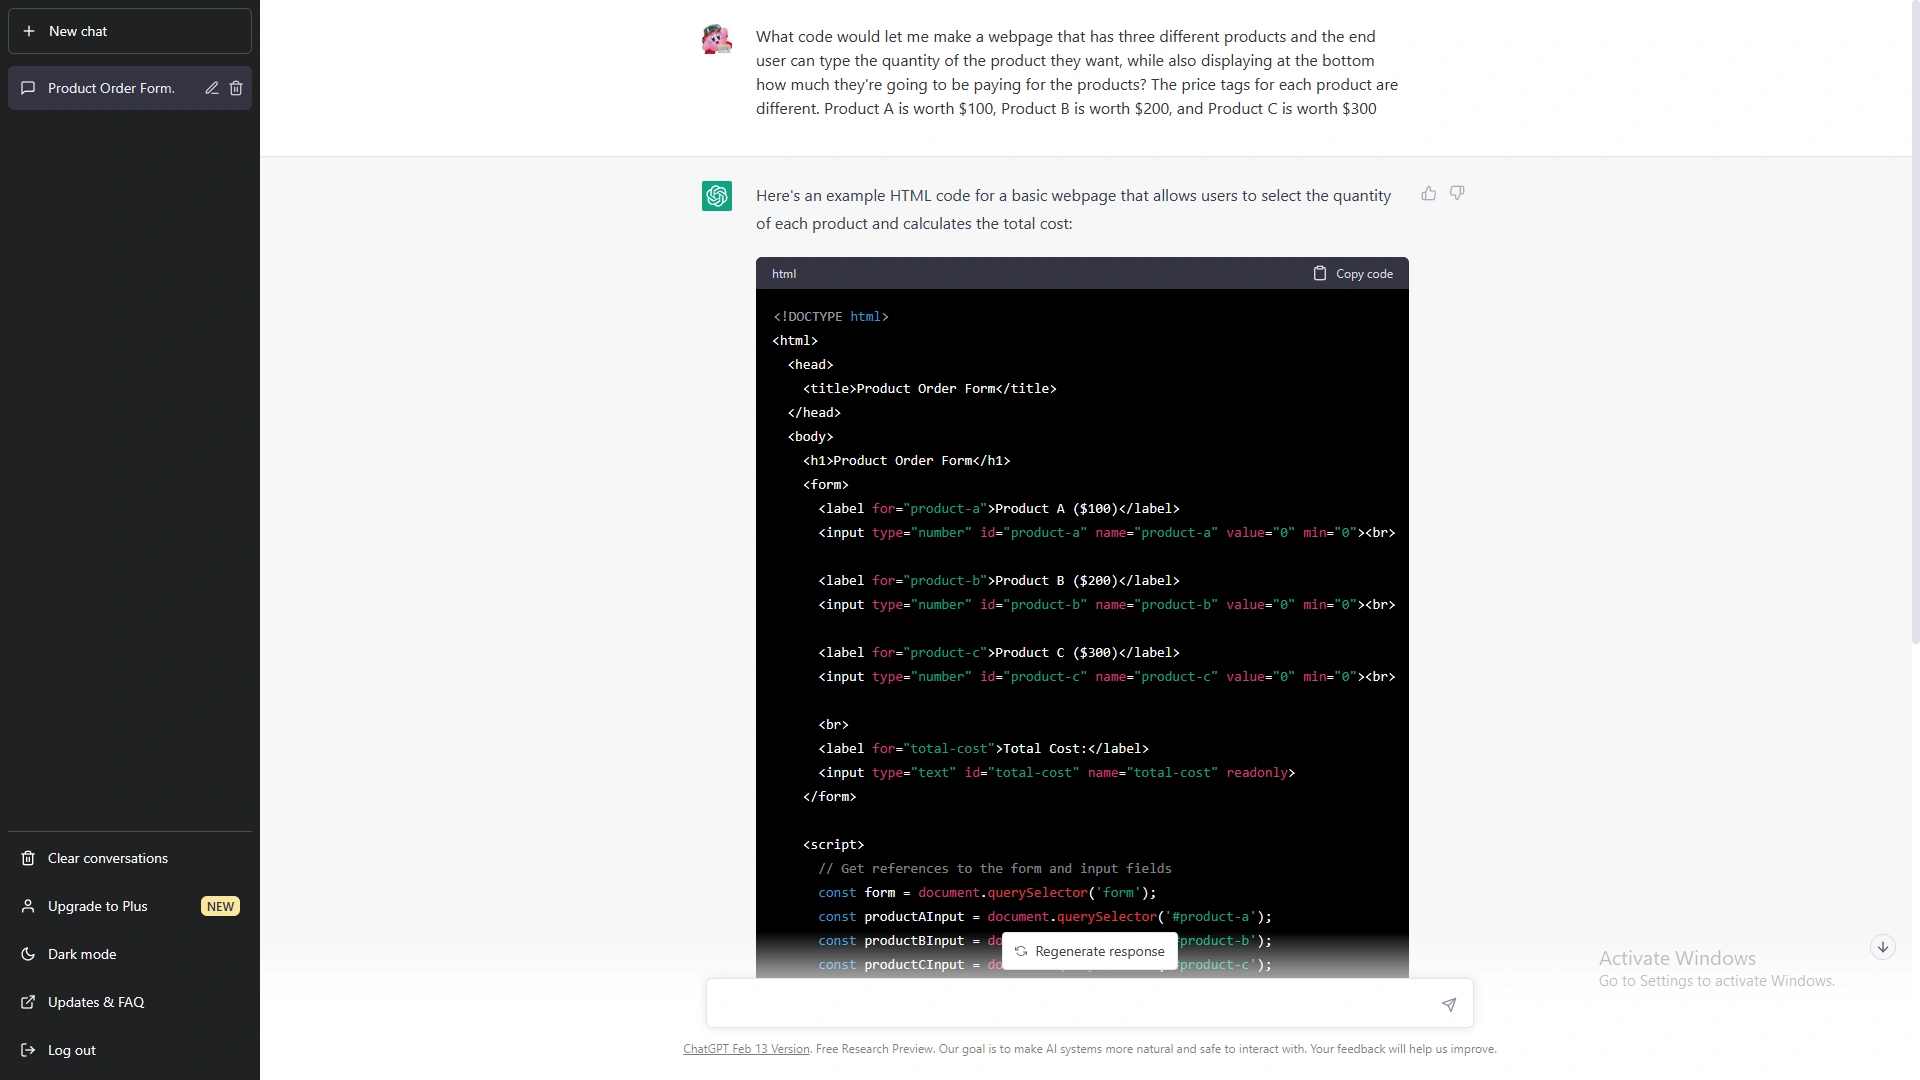Select Clear conversations

(105, 858)
